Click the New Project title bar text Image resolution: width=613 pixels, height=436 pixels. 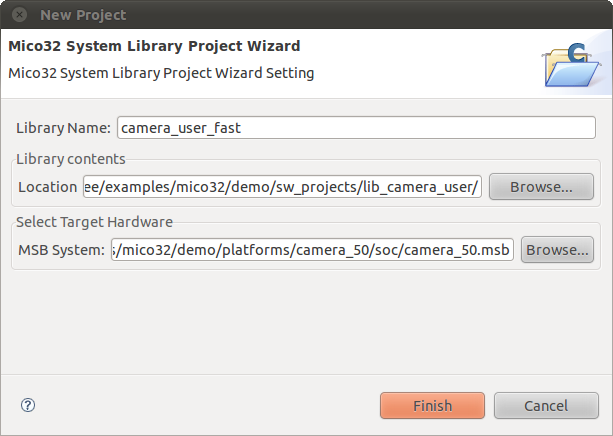click(83, 15)
